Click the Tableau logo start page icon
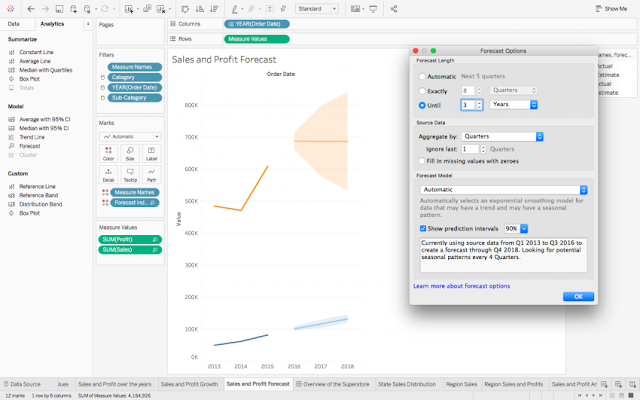 pyautogui.click(x=10, y=9)
